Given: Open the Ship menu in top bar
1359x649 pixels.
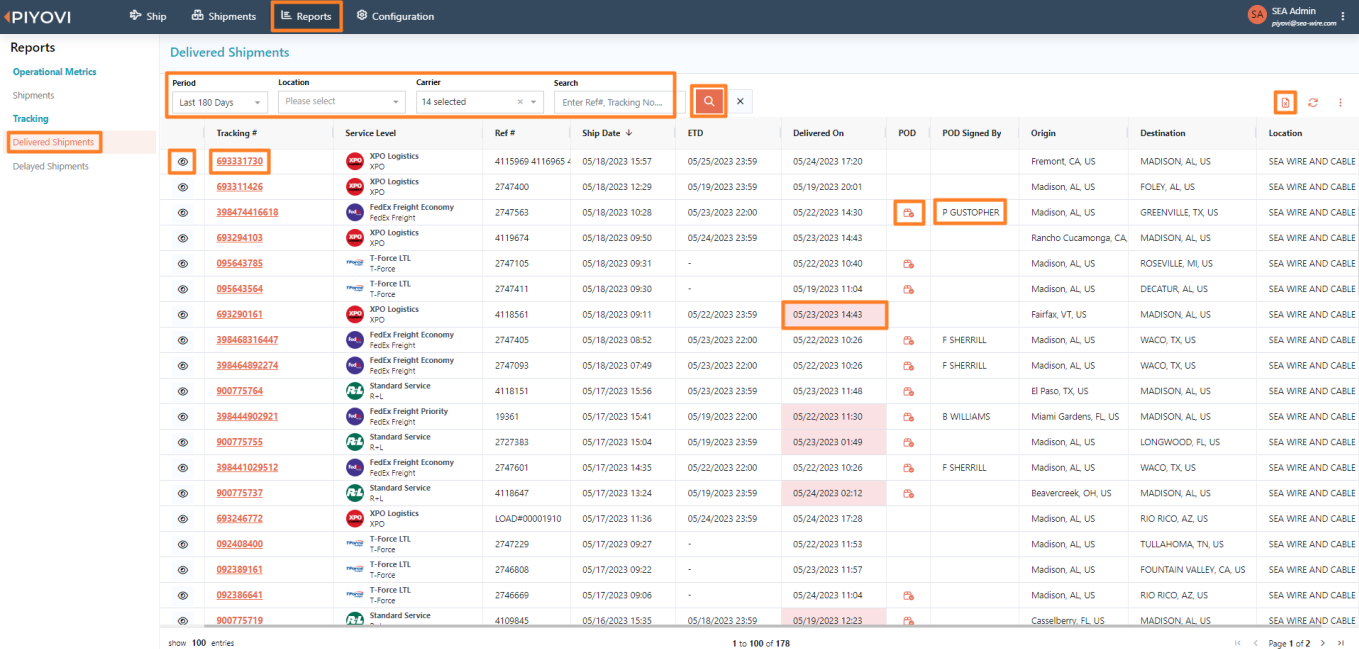Looking at the screenshot, I should (x=148, y=16).
